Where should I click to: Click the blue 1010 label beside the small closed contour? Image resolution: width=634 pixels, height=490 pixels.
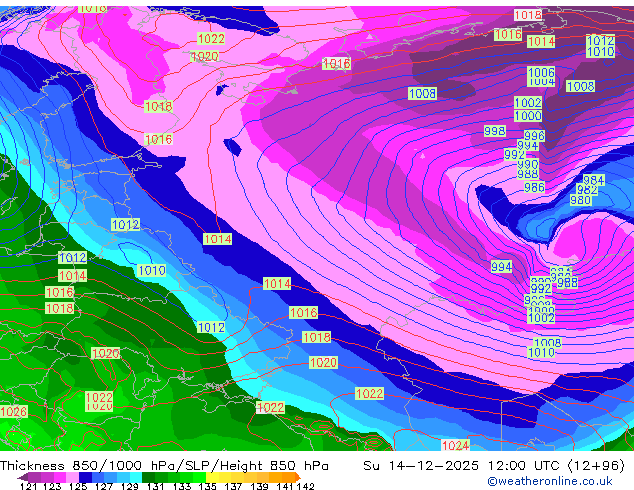tap(152, 270)
